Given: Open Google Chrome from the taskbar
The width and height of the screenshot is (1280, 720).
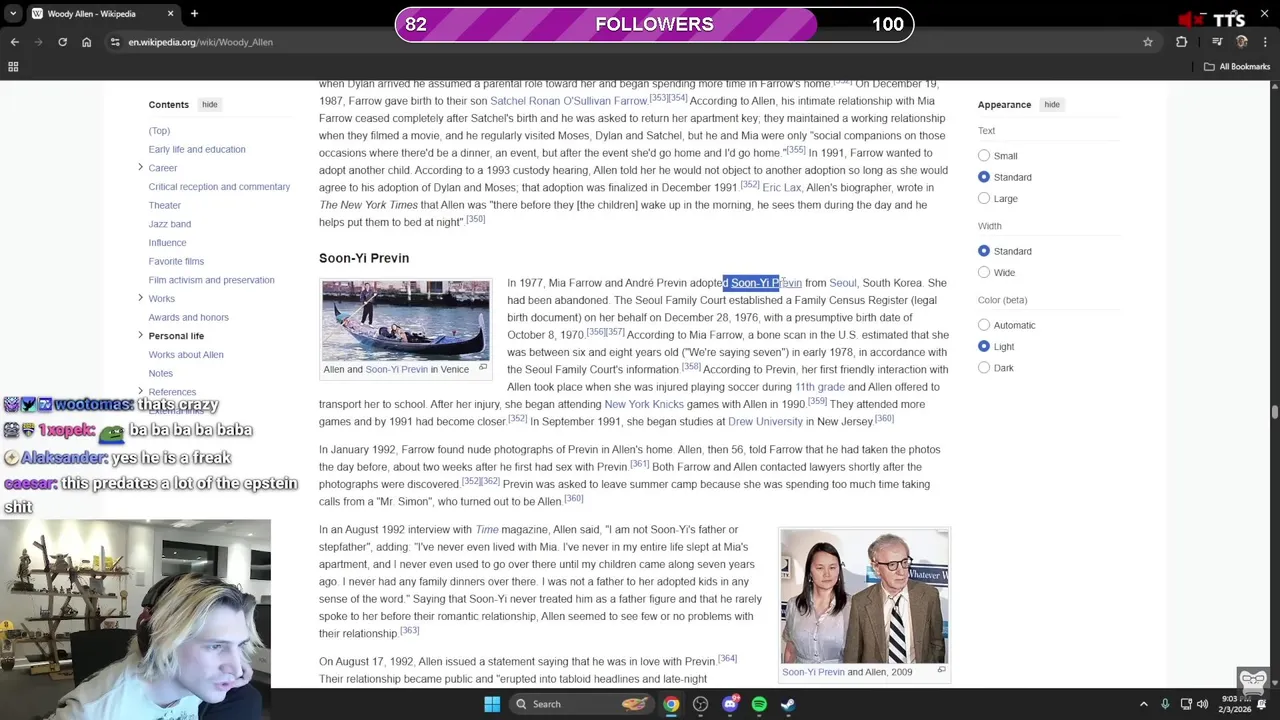Looking at the screenshot, I should pyautogui.click(x=671, y=704).
